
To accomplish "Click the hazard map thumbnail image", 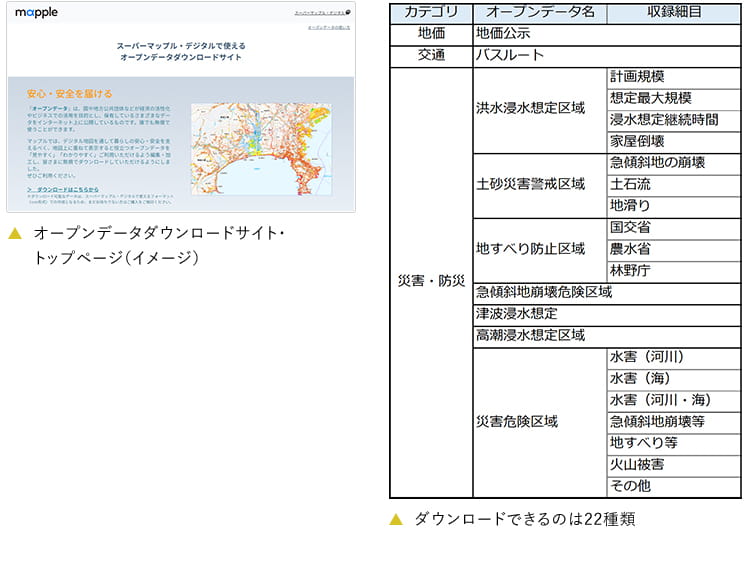I will coord(261,149).
